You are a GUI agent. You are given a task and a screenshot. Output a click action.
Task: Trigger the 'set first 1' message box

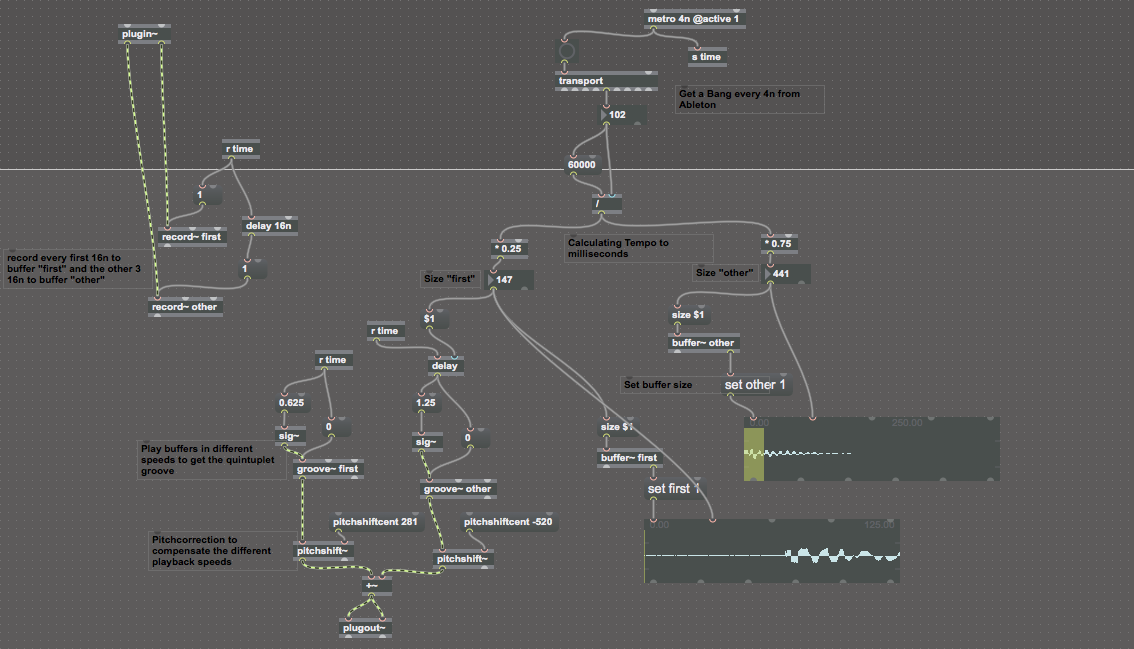point(674,489)
